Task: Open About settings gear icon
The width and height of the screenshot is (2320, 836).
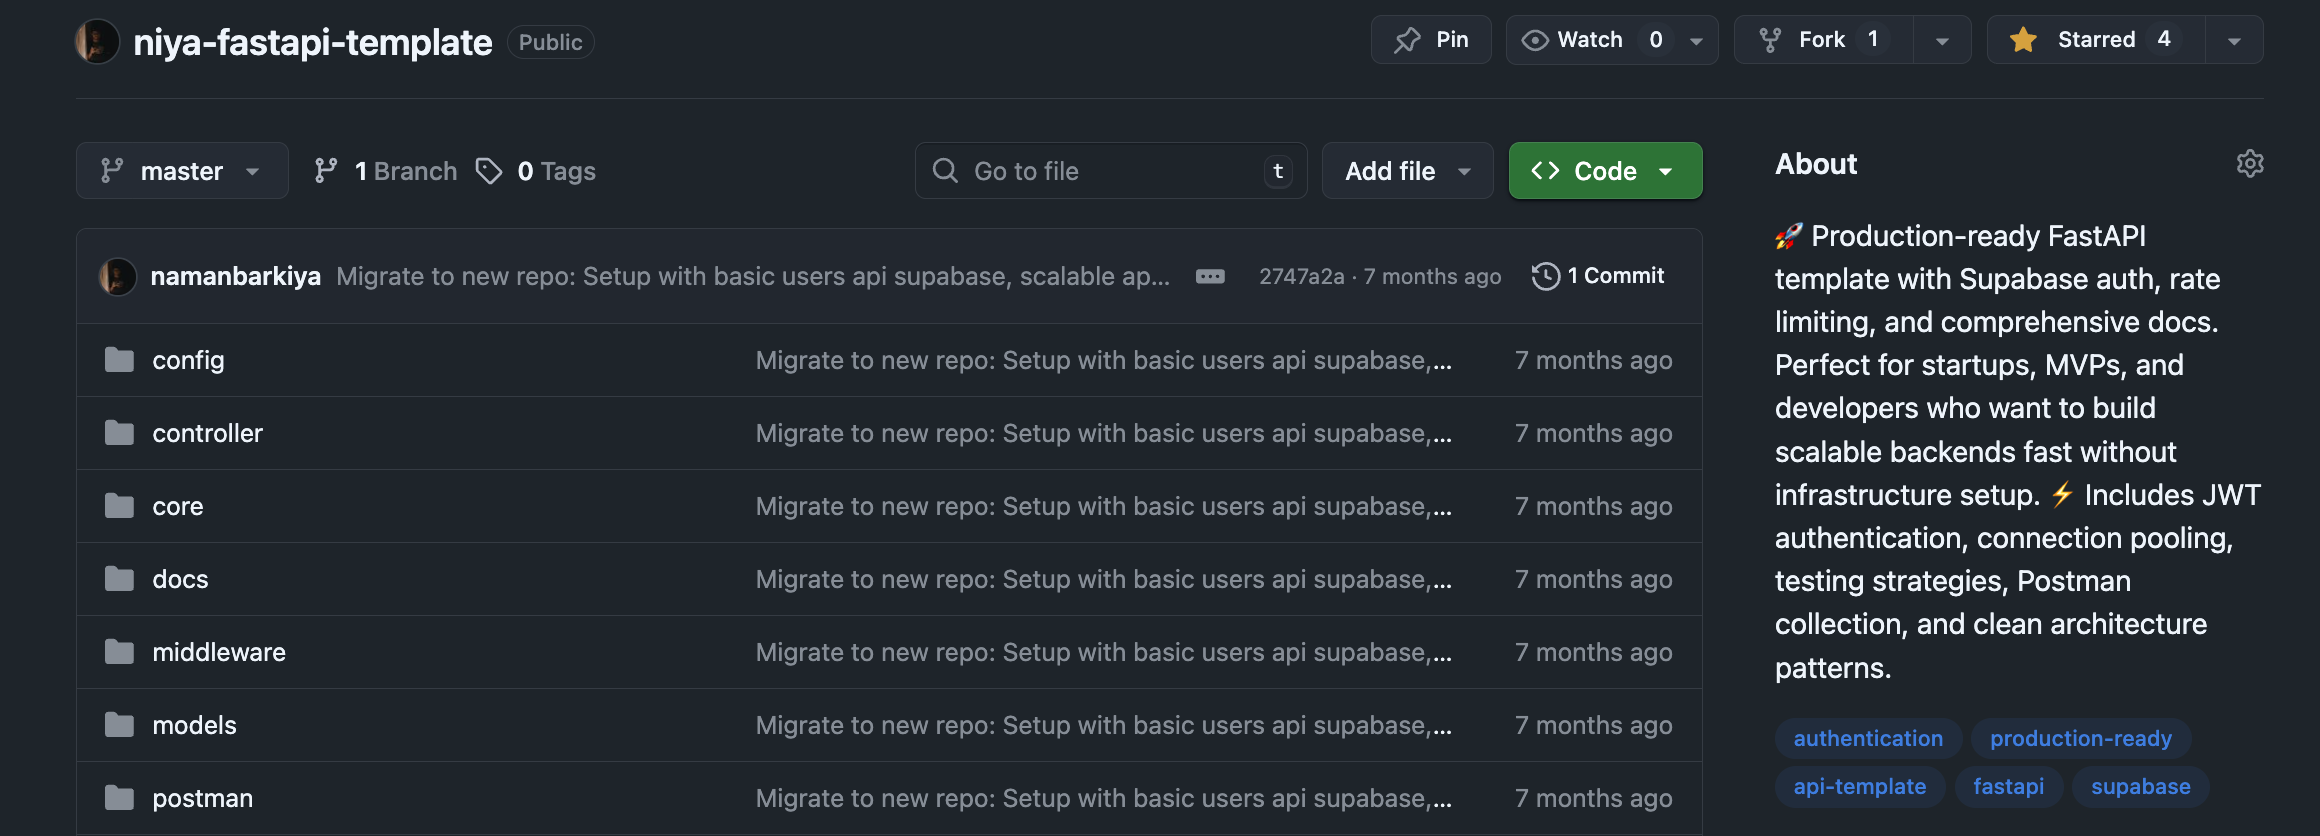Action: pyautogui.click(x=2250, y=163)
